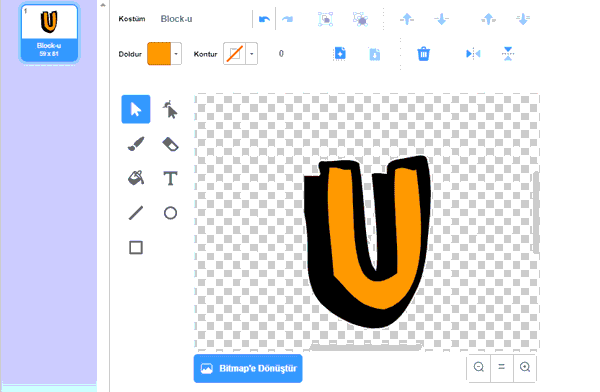Flip the costume horizontally

pyautogui.click(x=473, y=54)
